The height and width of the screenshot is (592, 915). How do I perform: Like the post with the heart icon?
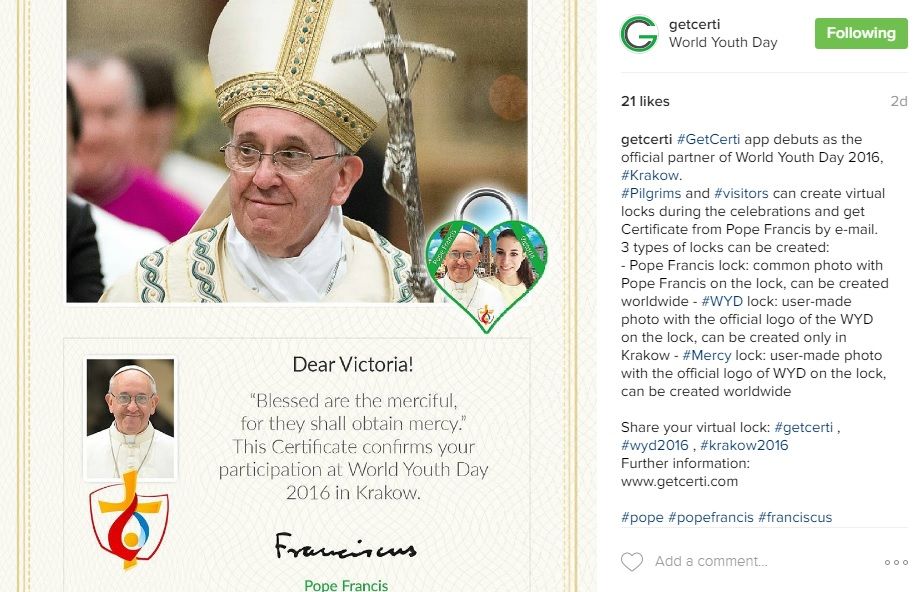tap(631, 562)
